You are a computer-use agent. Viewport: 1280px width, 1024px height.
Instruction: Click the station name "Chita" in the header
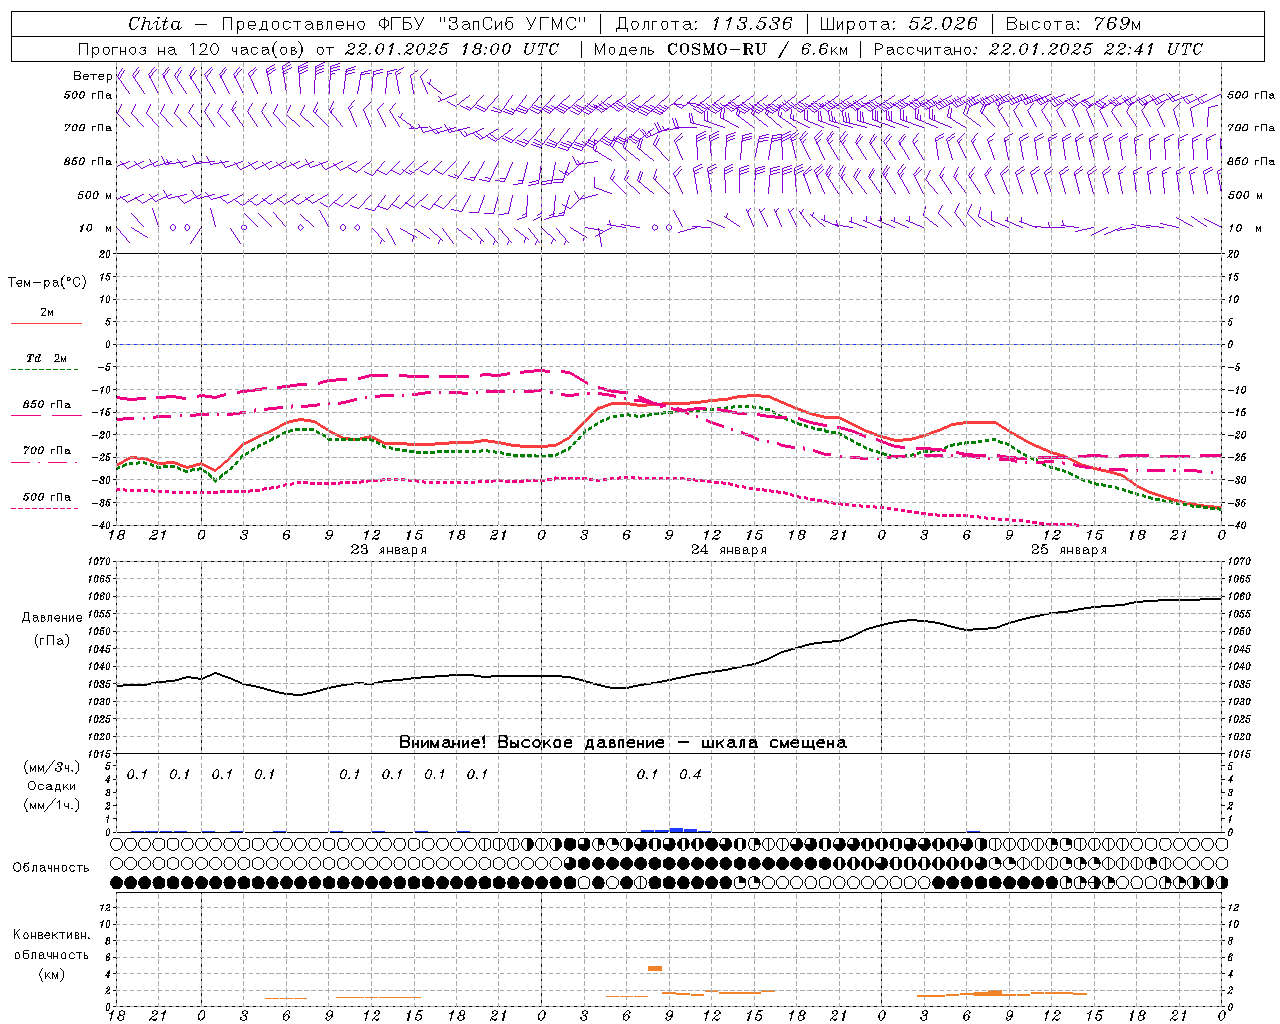[155, 24]
